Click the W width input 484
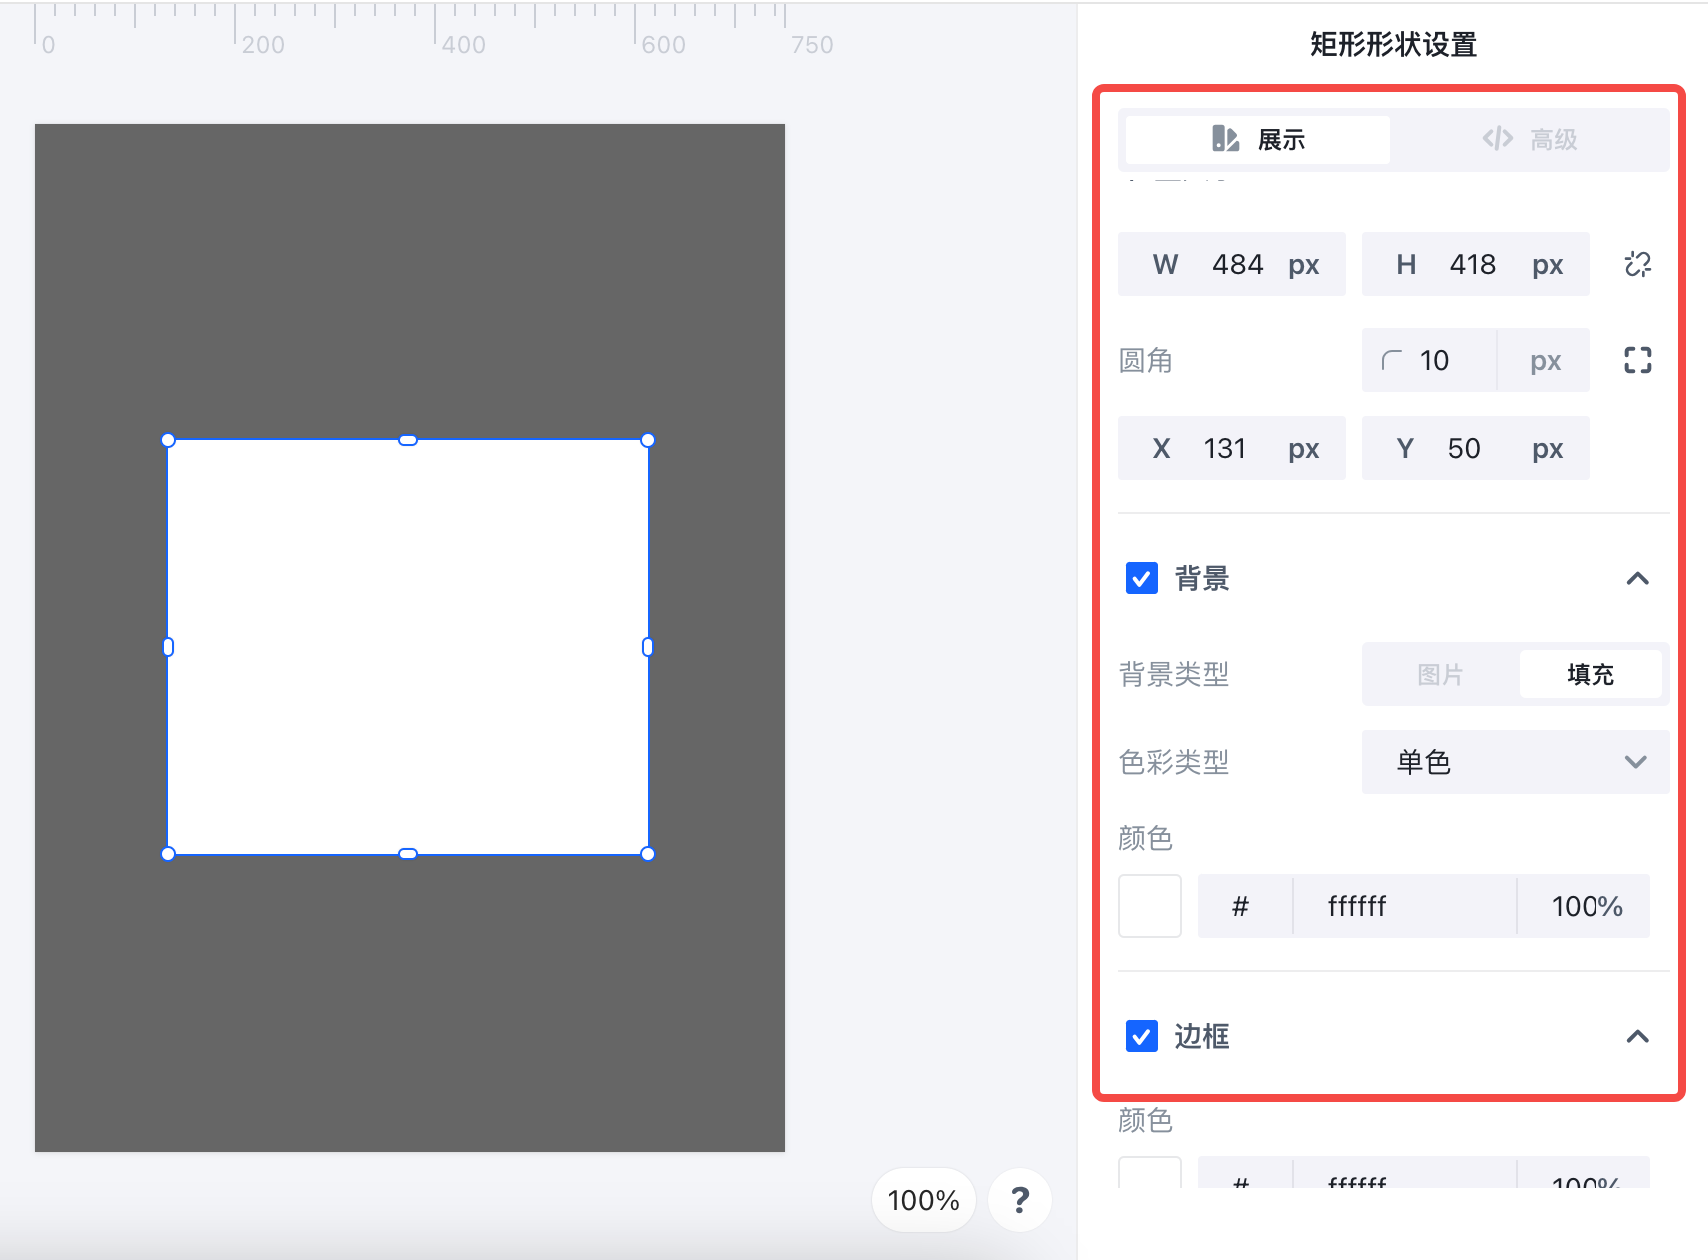The width and height of the screenshot is (1708, 1260). pos(1232,264)
